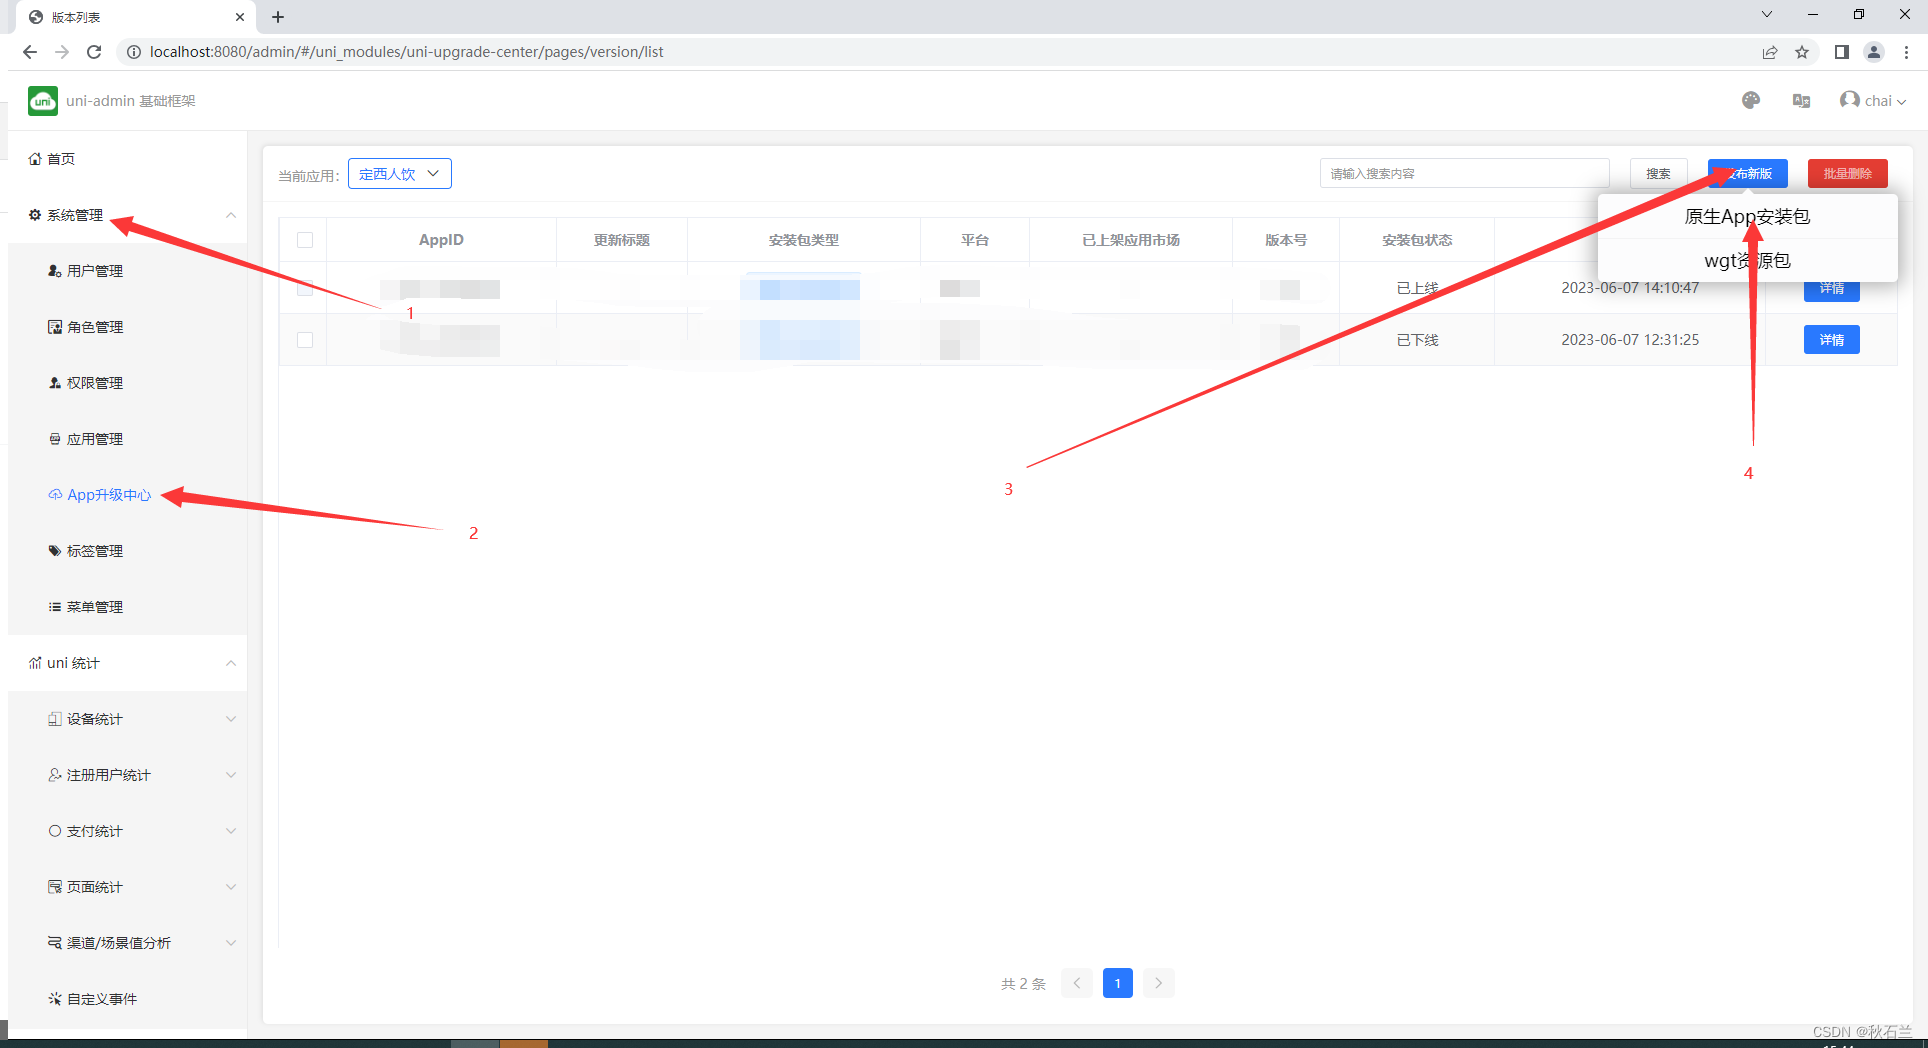Click the 搜索 button
Viewport: 1928px width, 1048px height.
coord(1658,174)
